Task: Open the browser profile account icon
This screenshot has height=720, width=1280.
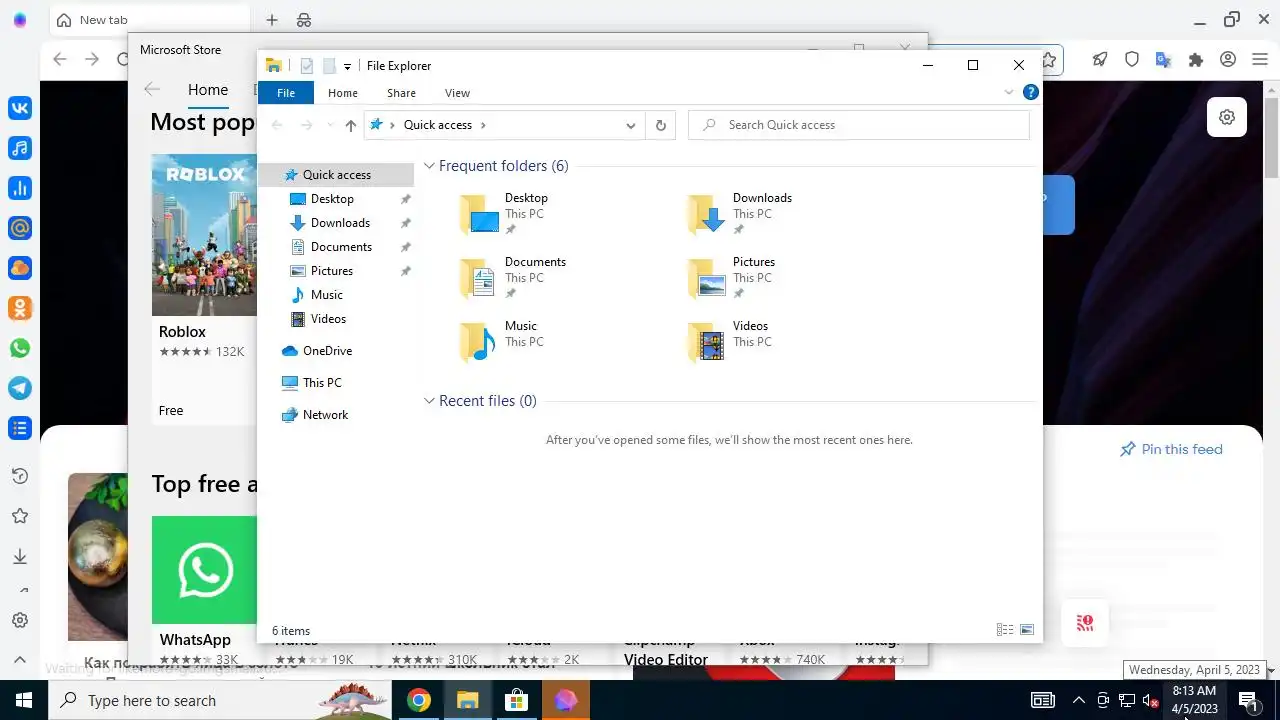Action: tap(1228, 59)
